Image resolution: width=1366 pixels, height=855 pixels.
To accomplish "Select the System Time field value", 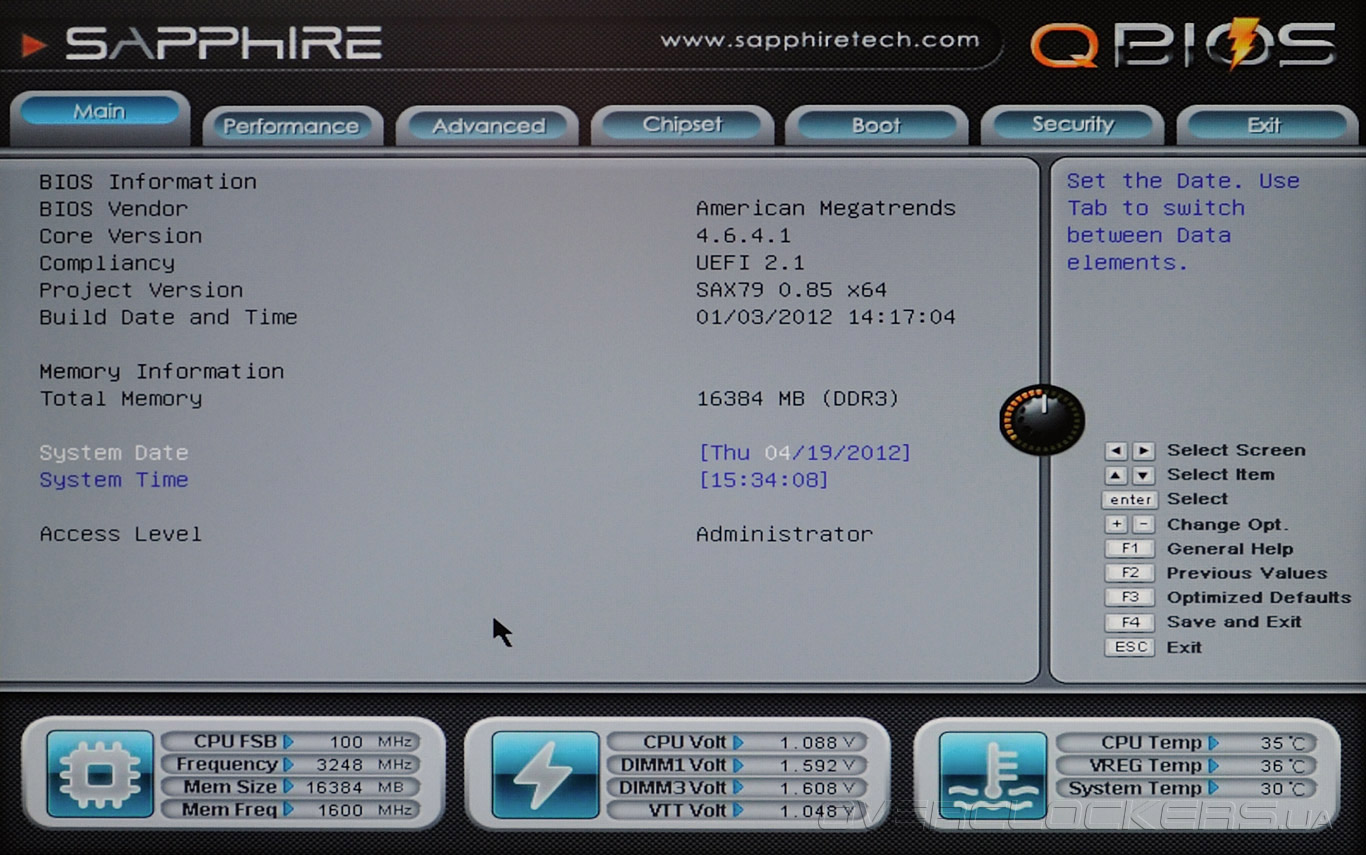I will pyautogui.click(x=764, y=480).
